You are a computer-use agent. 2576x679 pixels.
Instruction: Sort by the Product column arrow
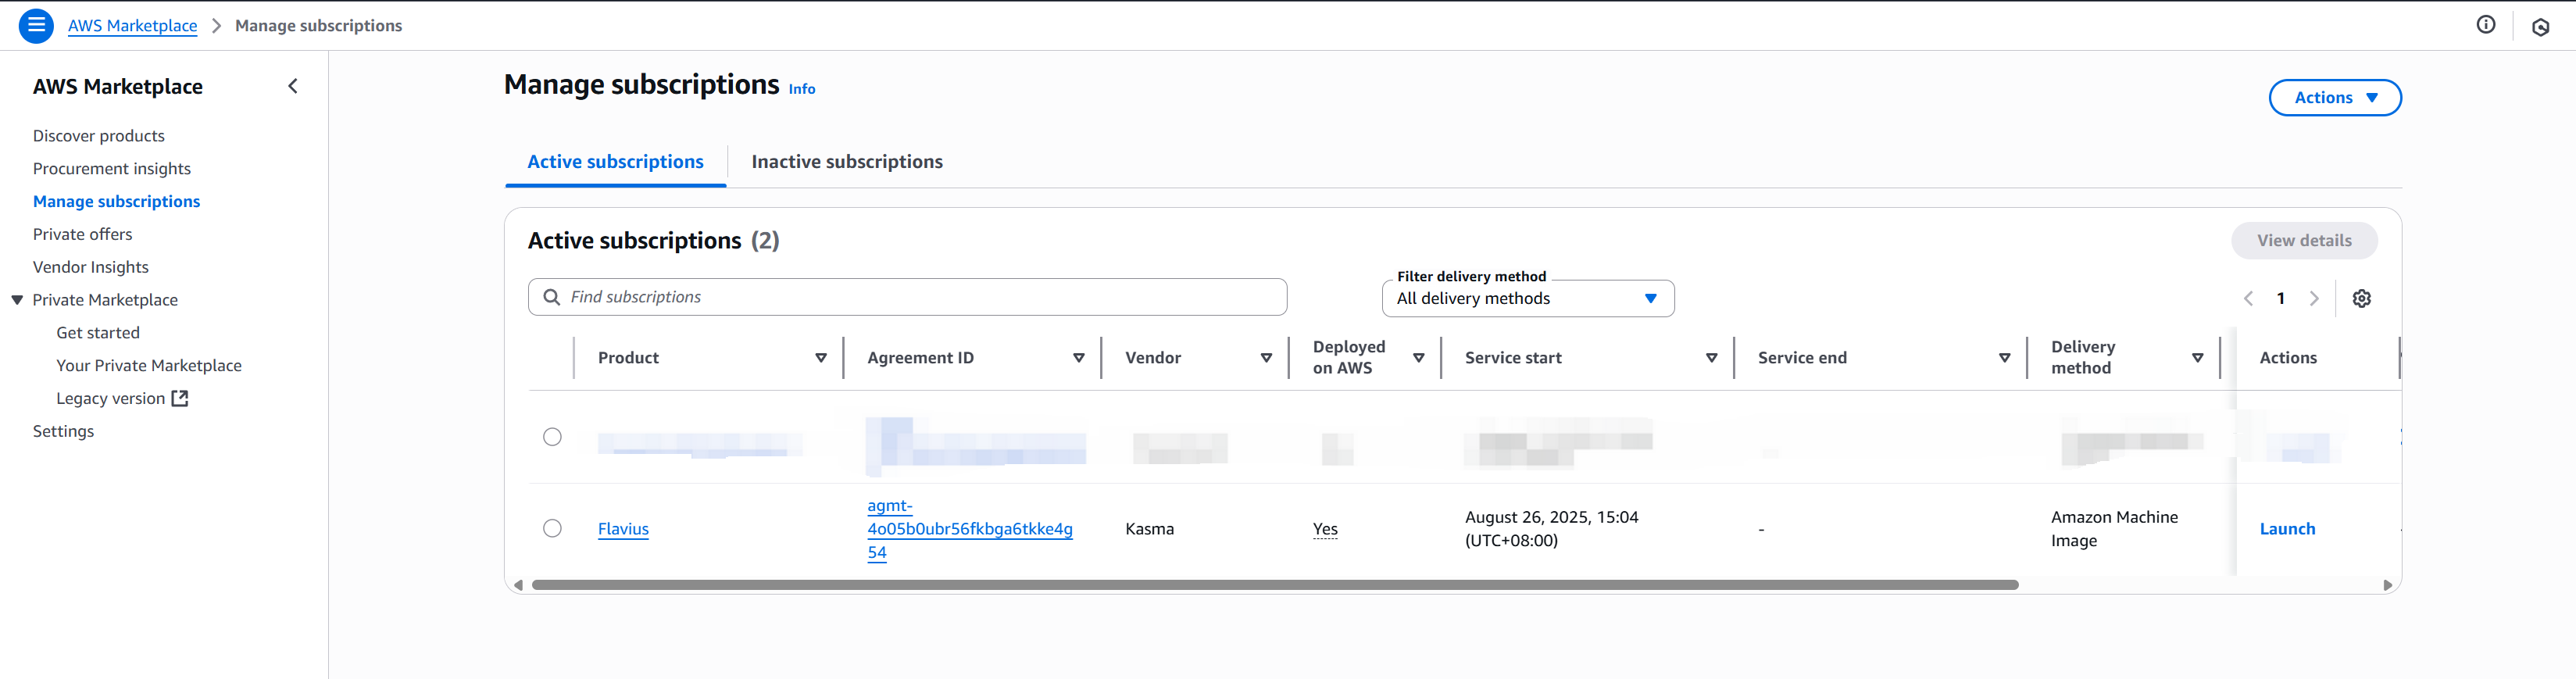click(820, 358)
